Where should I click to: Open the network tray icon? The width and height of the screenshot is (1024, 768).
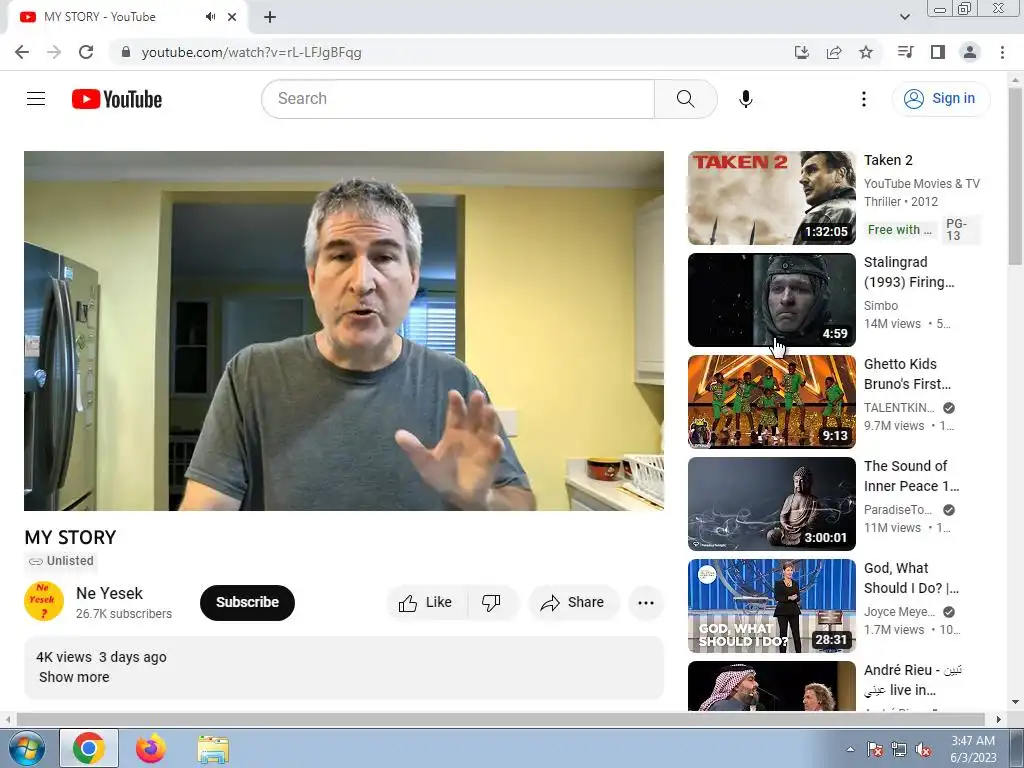point(899,749)
